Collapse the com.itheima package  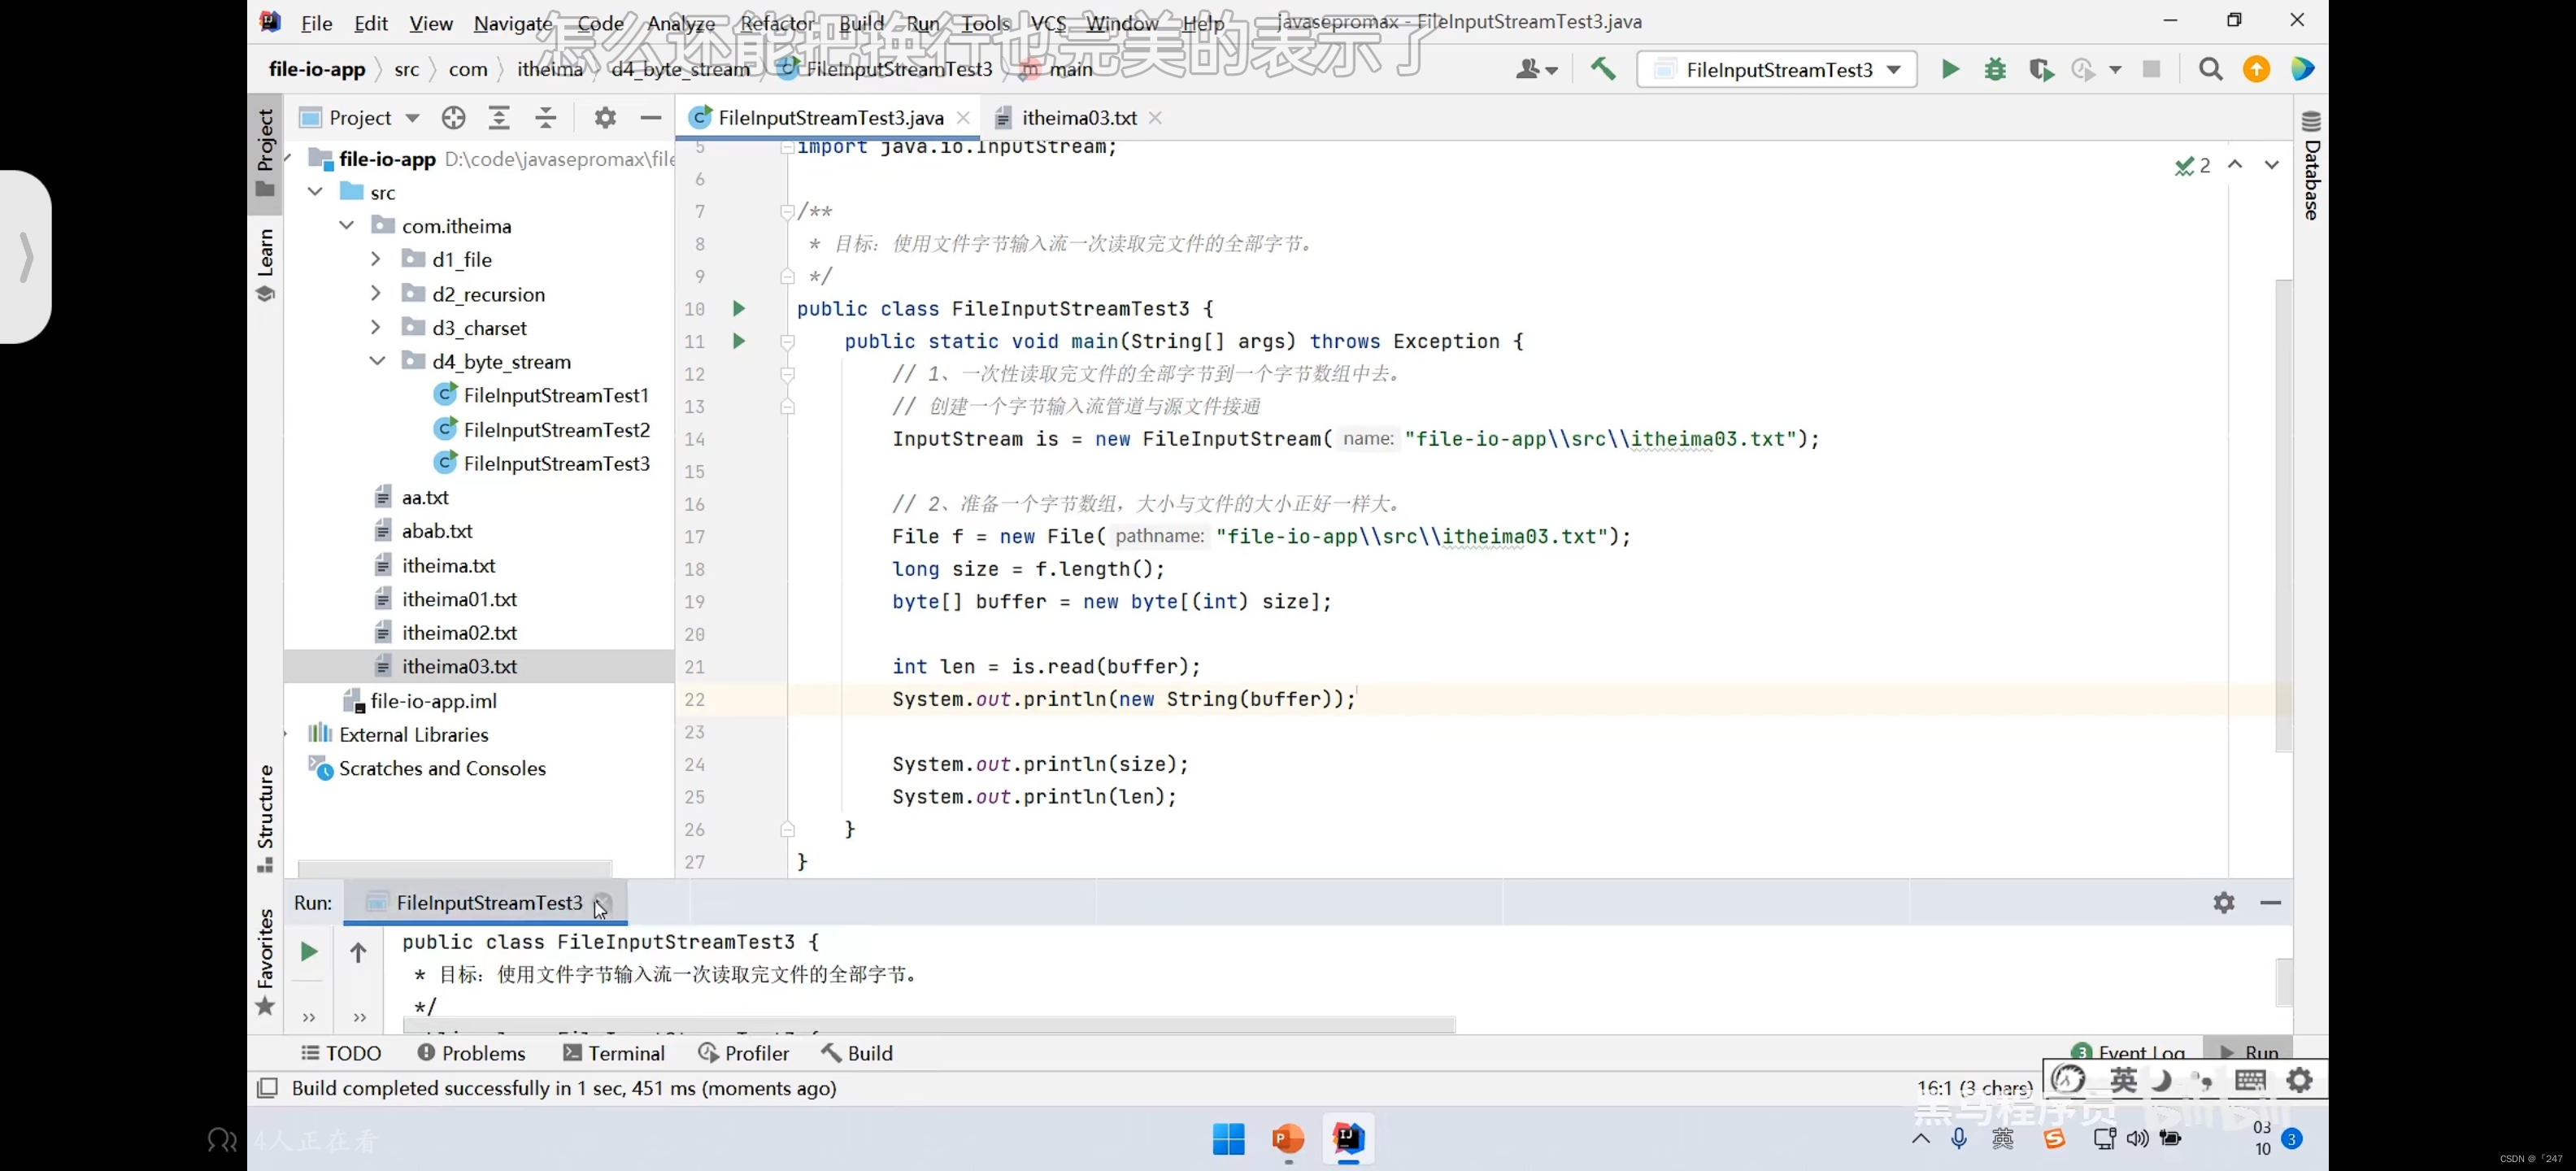[x=346, y=225]
